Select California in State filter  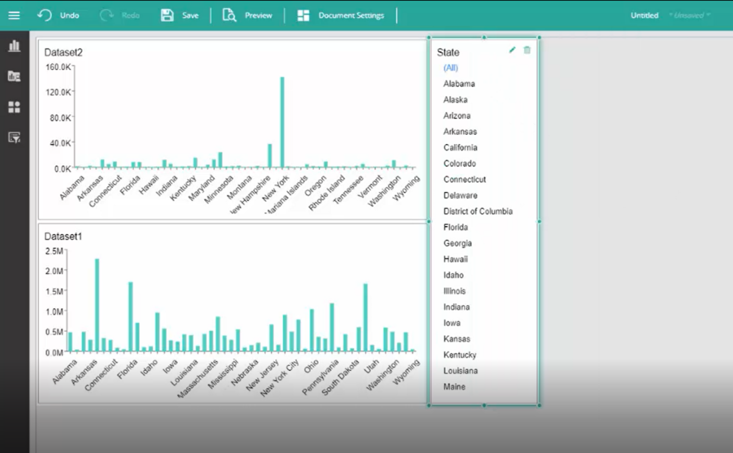tap(461, 148)
